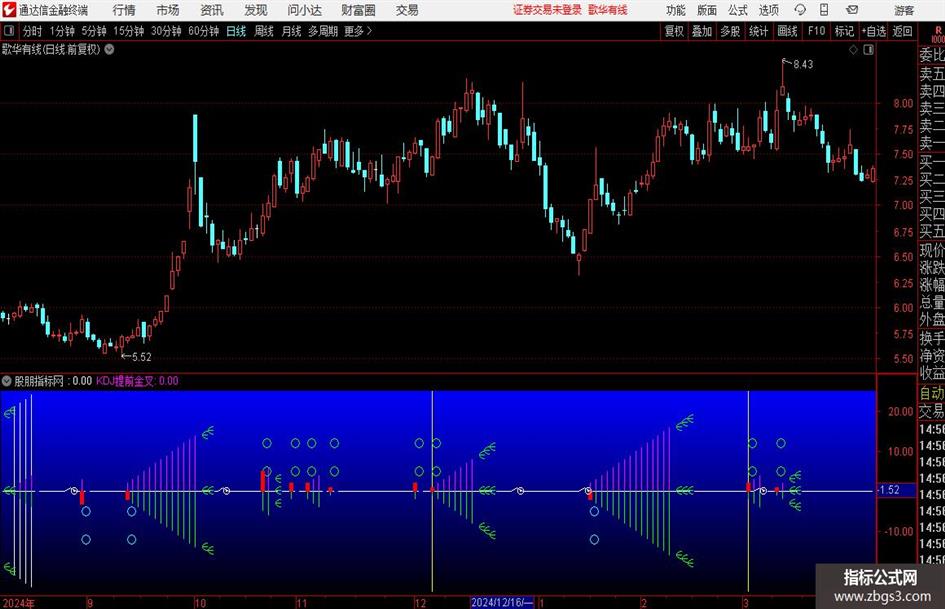Click the 2024年 label on time axis
This screenshot has height=609, width=945.
[x=19, y=603]
